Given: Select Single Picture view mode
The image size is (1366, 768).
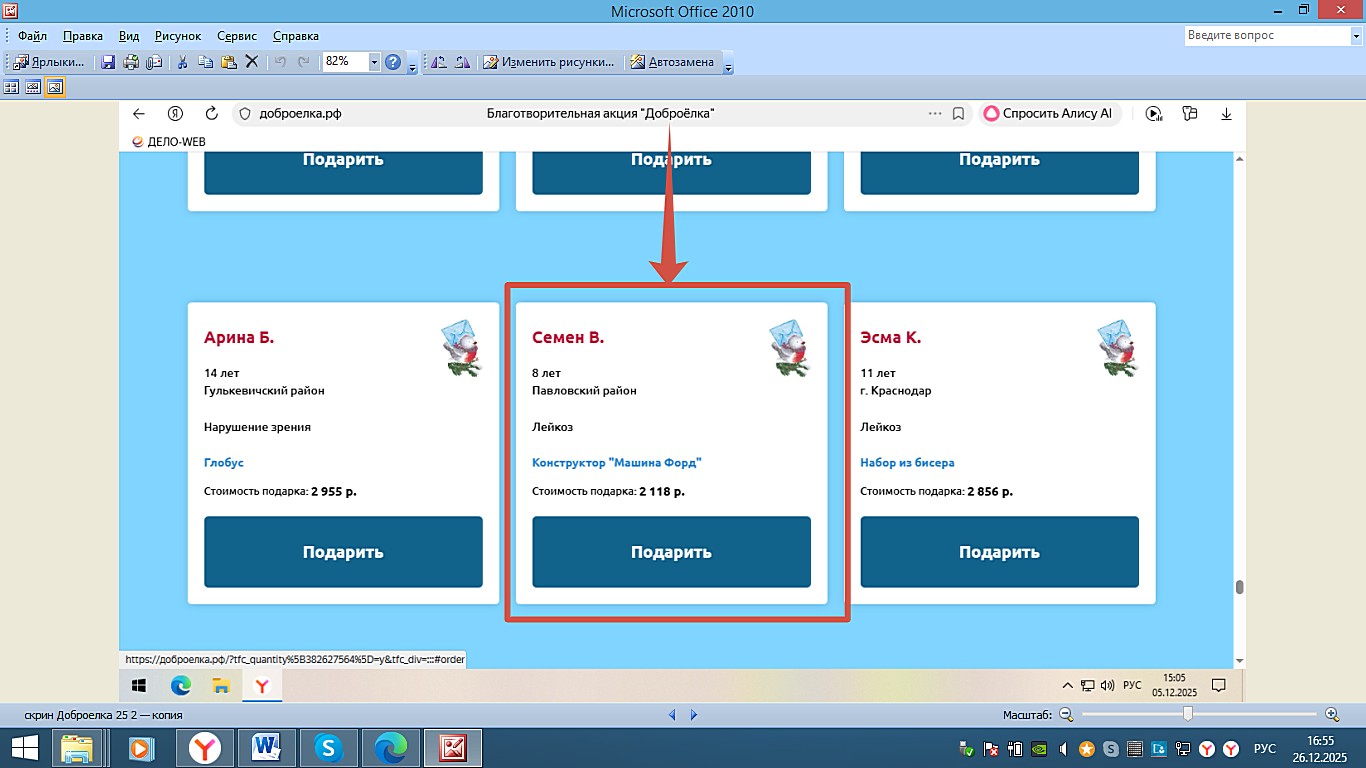Looking at the screenshot, I should pyautogui.click(x=54, y=88).
